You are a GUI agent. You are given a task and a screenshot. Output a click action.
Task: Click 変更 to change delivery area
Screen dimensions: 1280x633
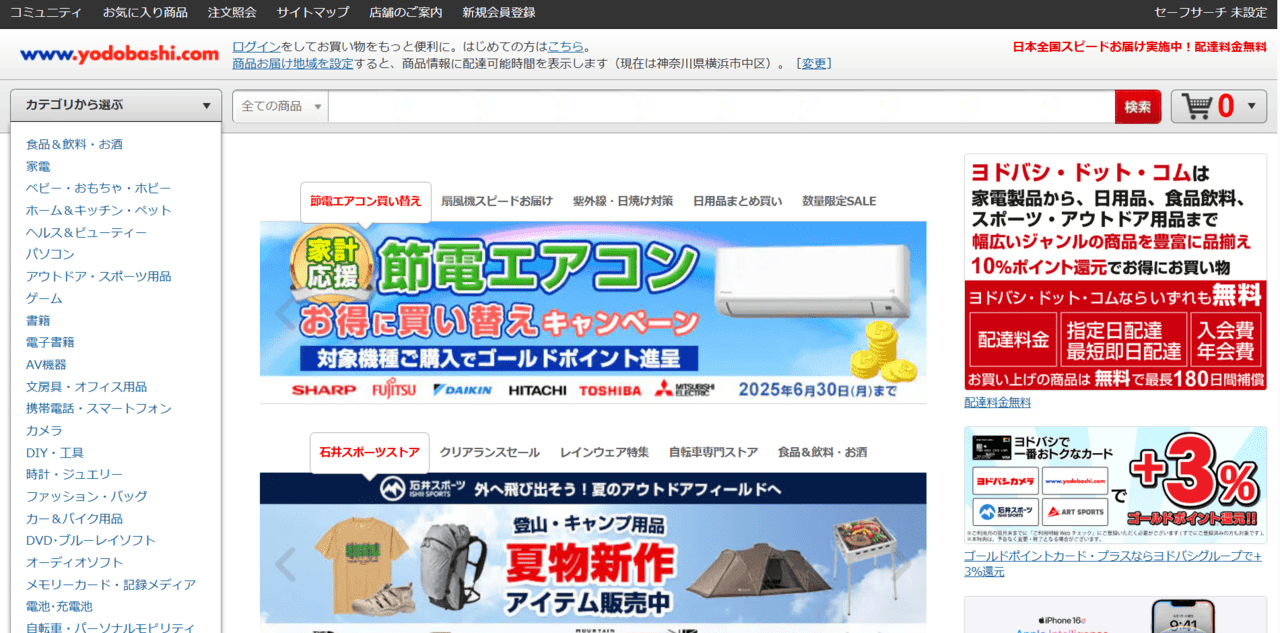pyautogui.click(x=814, y=63)
